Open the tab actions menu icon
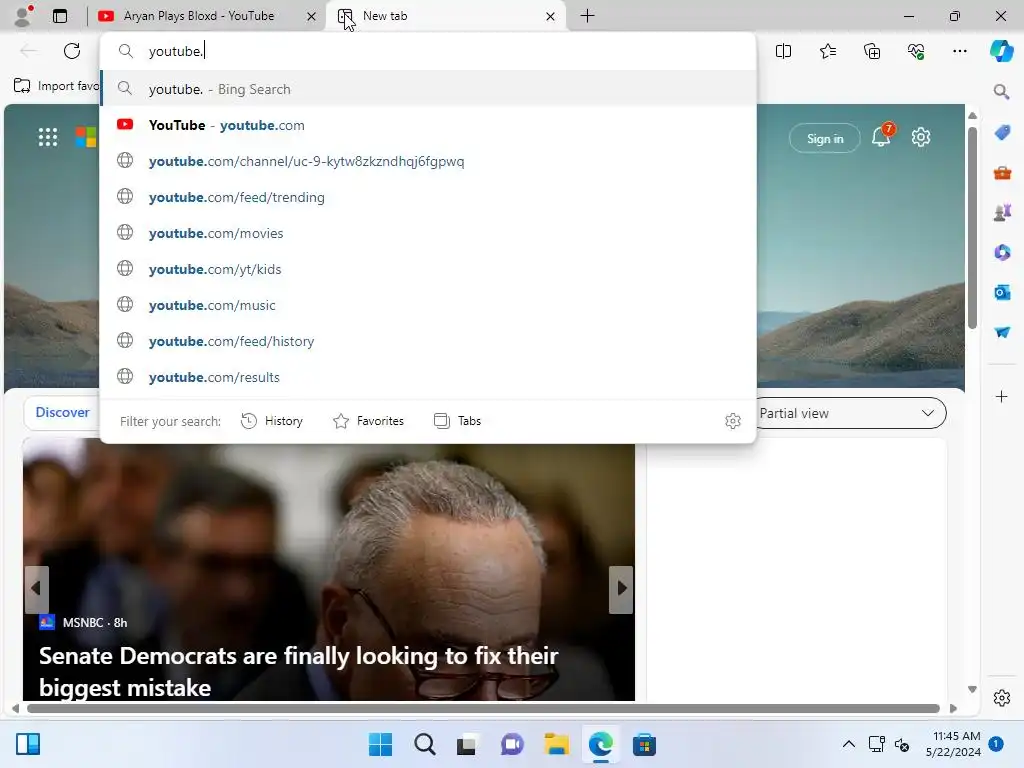This screenshot has width=1024, height=768. (x=60, y=16)
